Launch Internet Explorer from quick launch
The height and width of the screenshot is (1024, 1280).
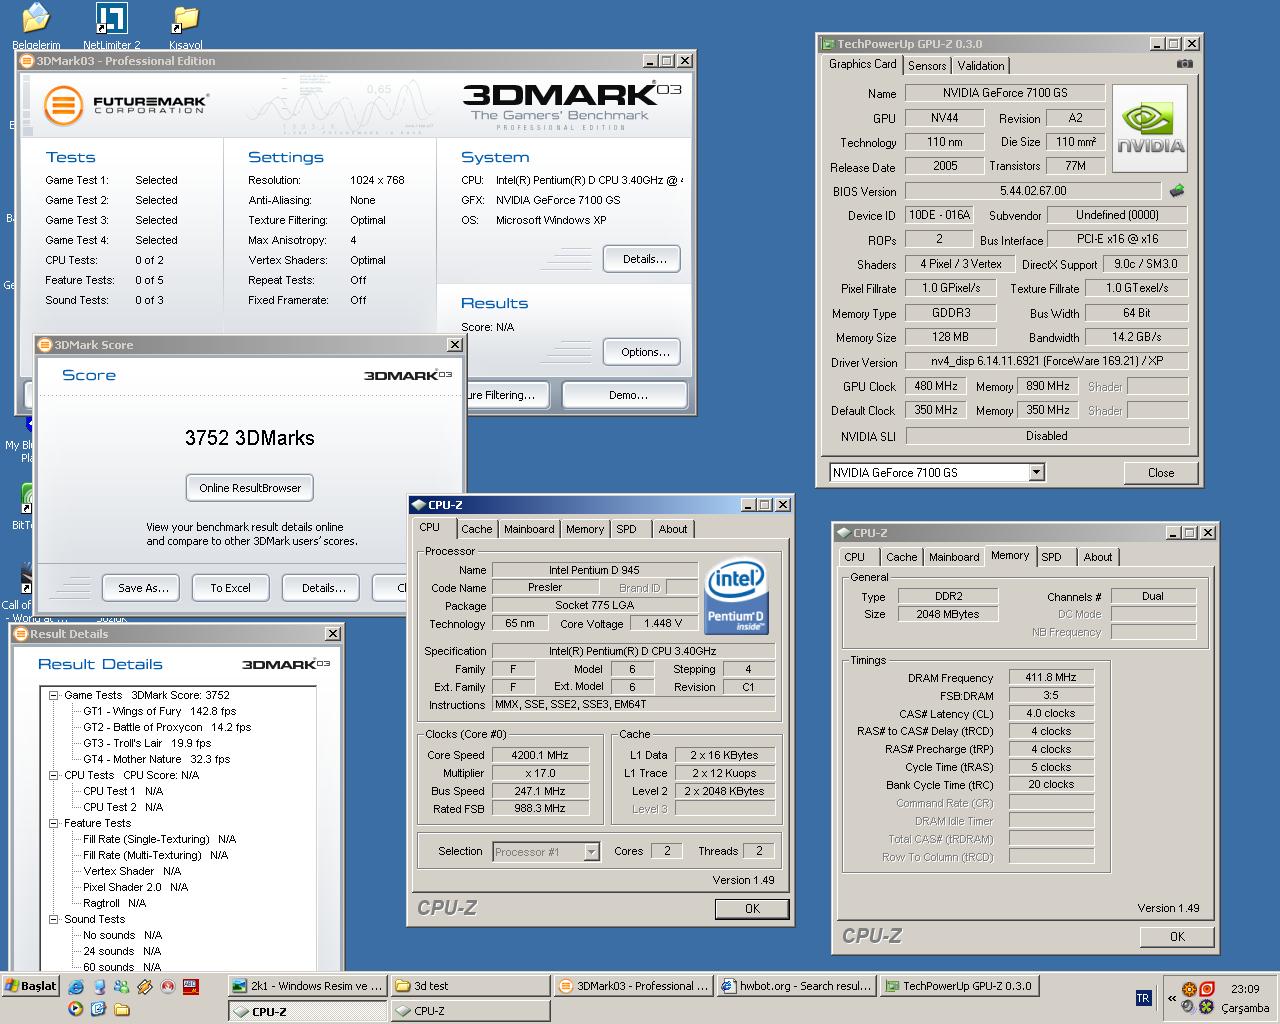point(76,987)
